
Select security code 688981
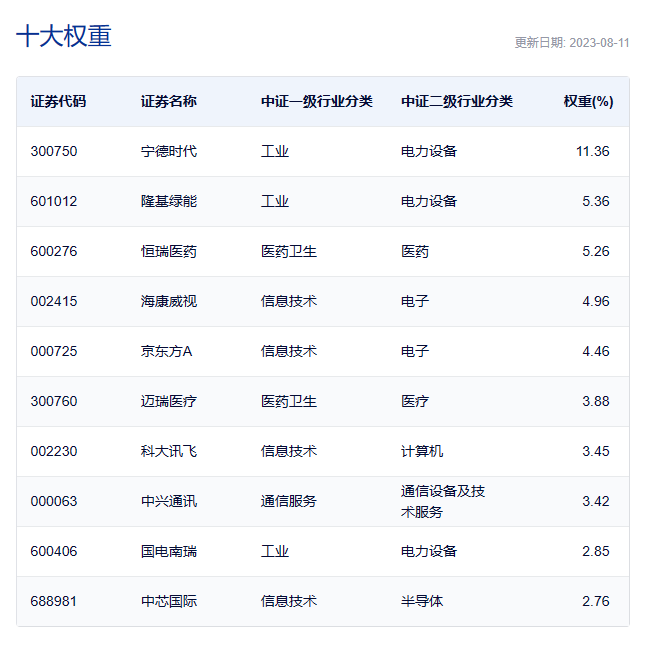[x=54, y=601]
